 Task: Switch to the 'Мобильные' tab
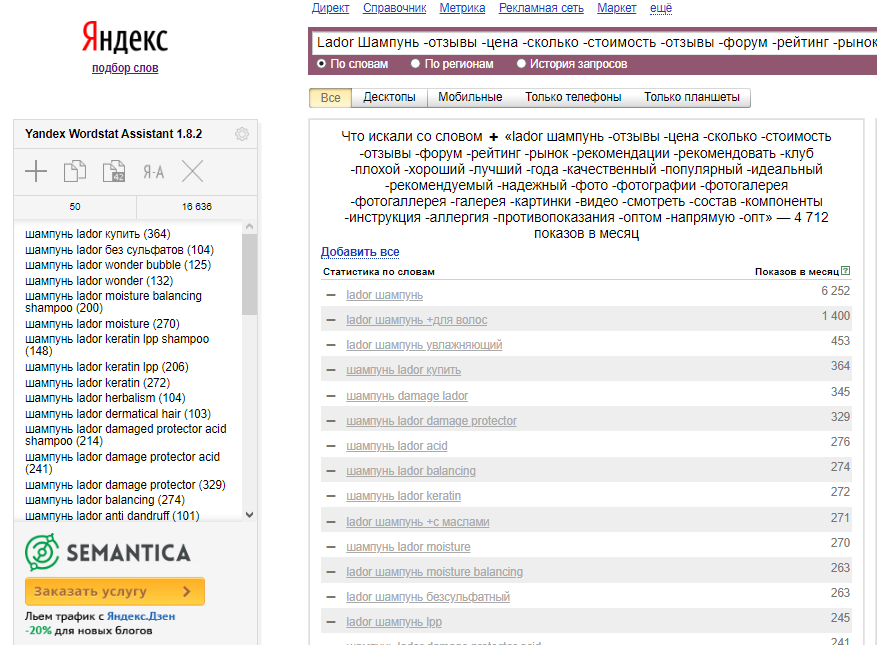(x=469, y=97)
